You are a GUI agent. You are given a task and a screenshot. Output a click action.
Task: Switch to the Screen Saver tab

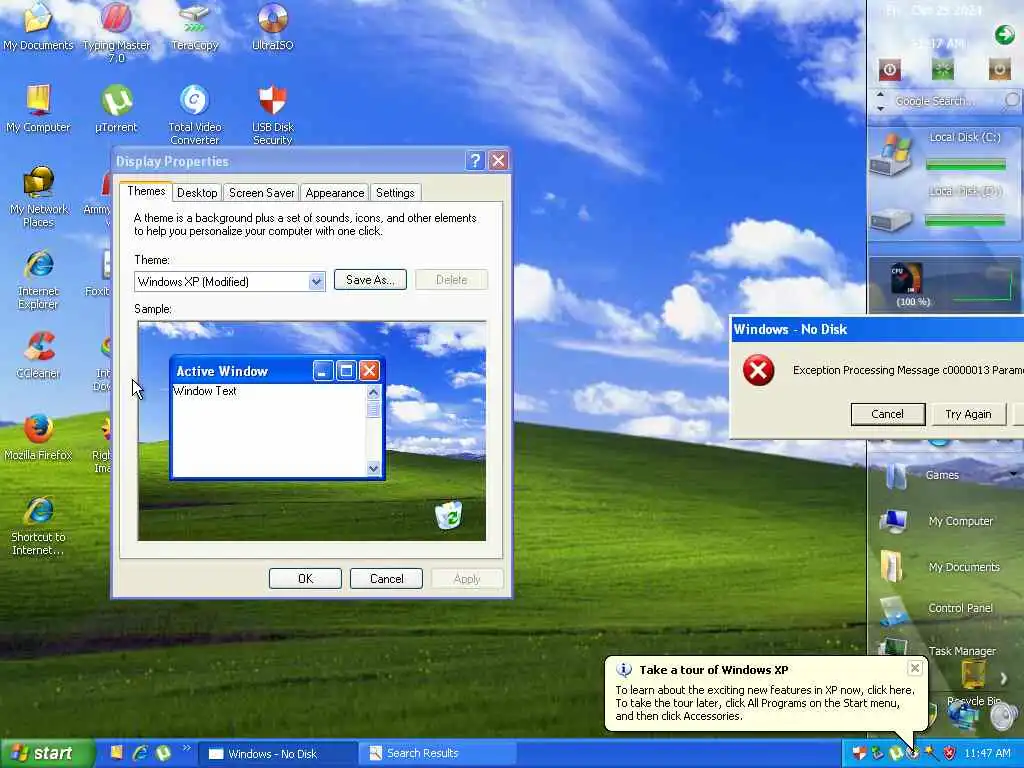[261, 193]
